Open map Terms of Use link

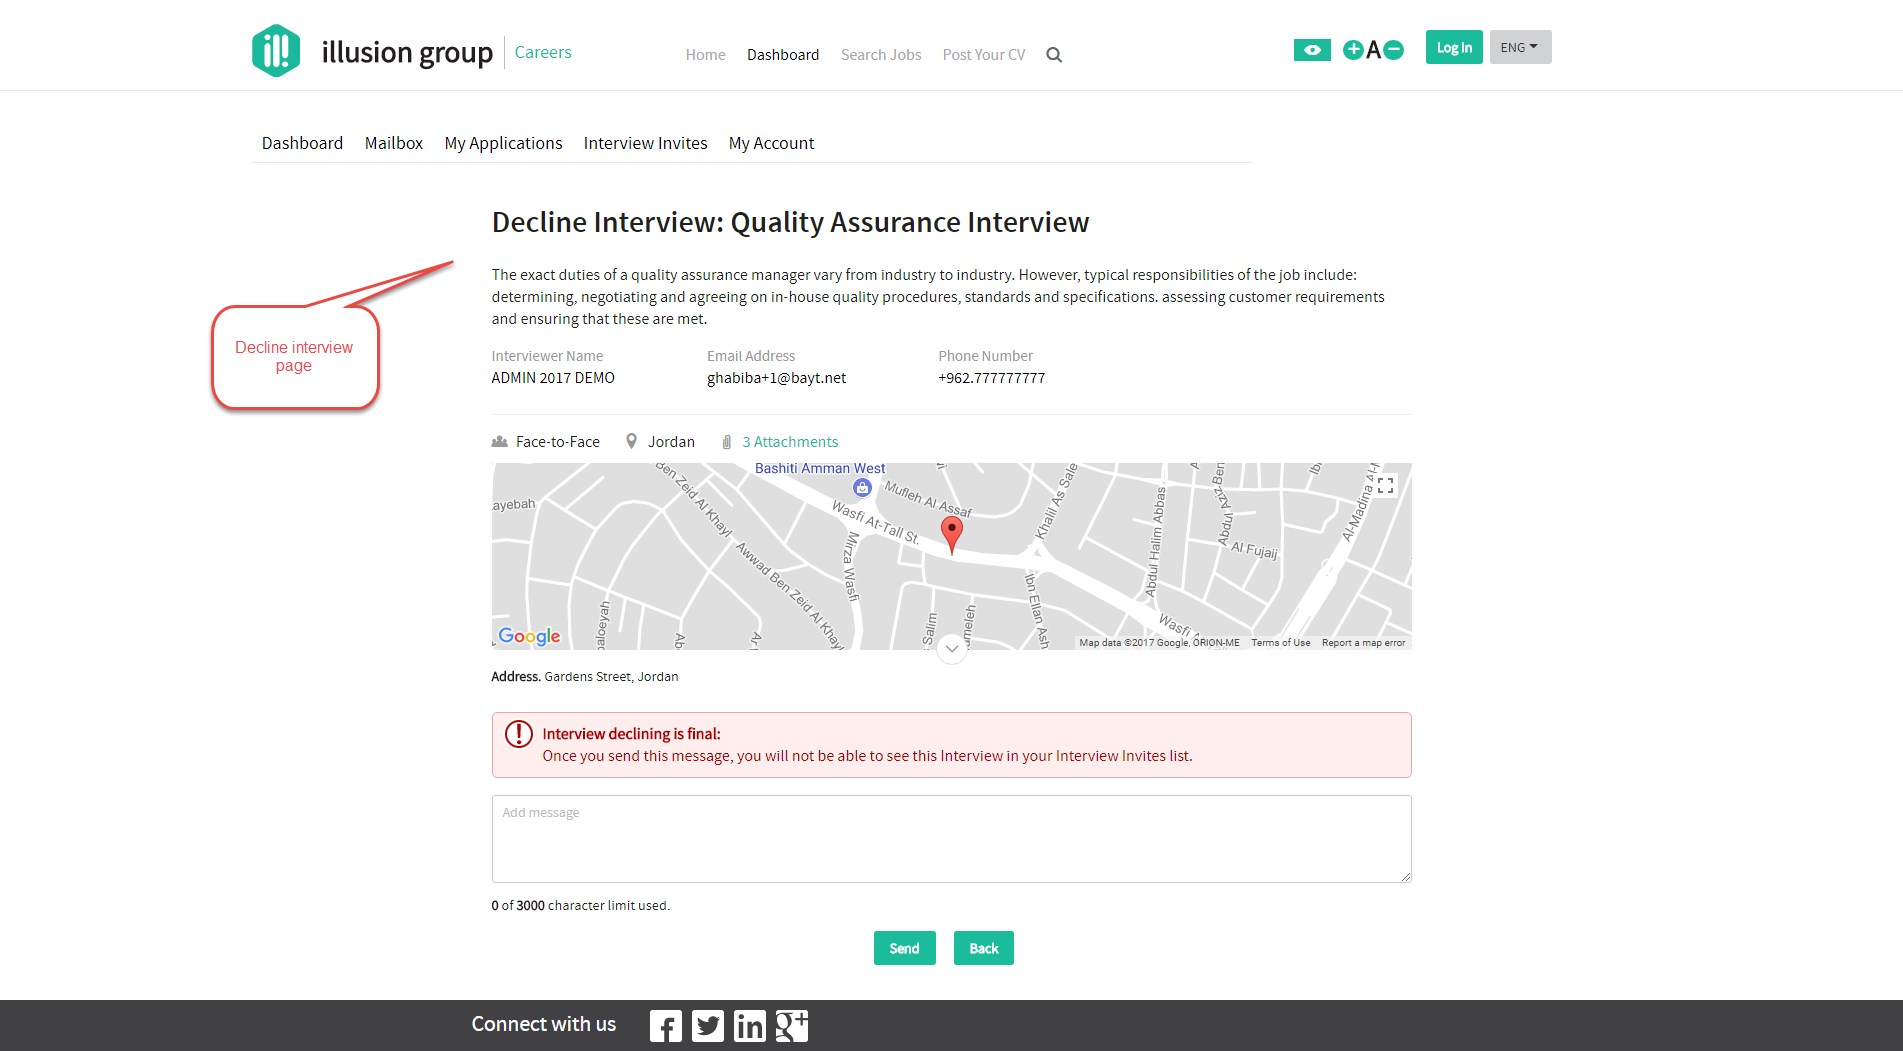point(1280,643)
